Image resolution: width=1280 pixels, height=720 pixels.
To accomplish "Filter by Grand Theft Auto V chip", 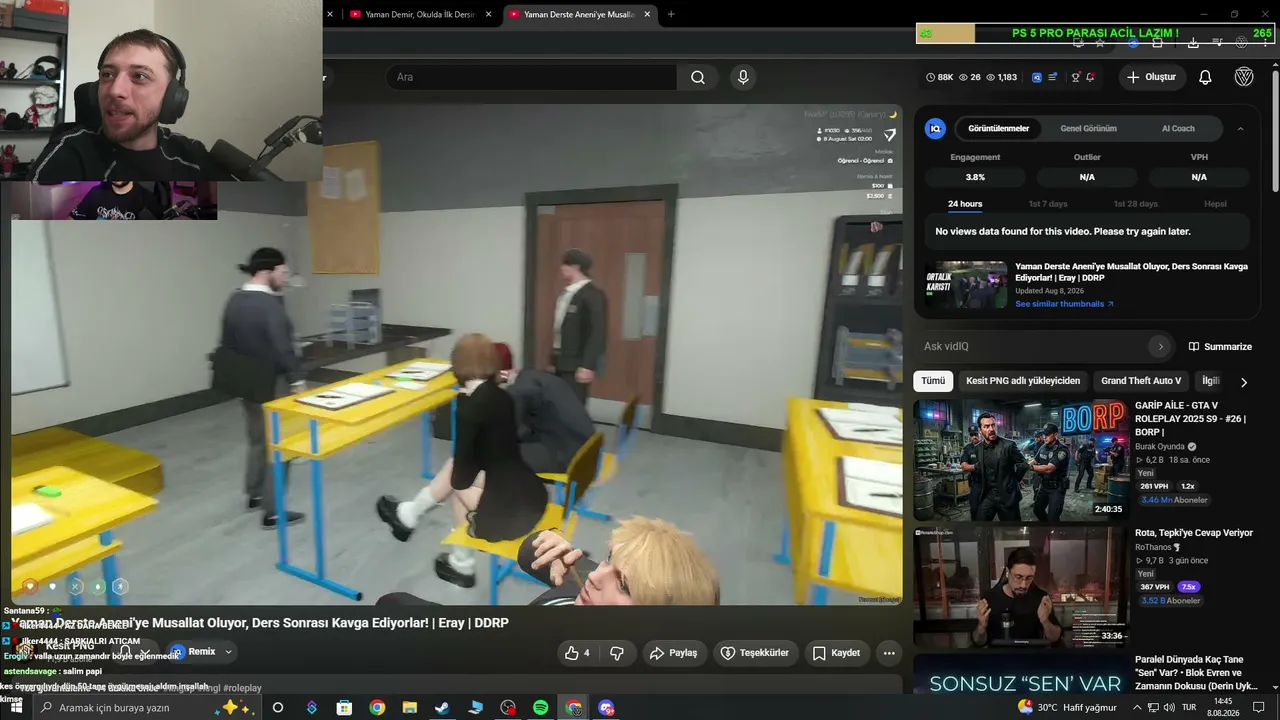I will point(1141,381).
